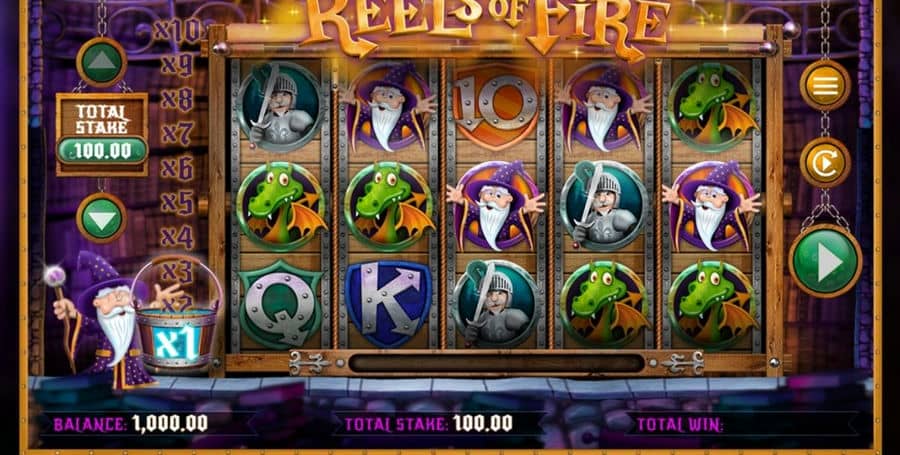The image size is (900, 455).
Task: Decrease total stake with down arrow
Action: [x=102, y=217]
